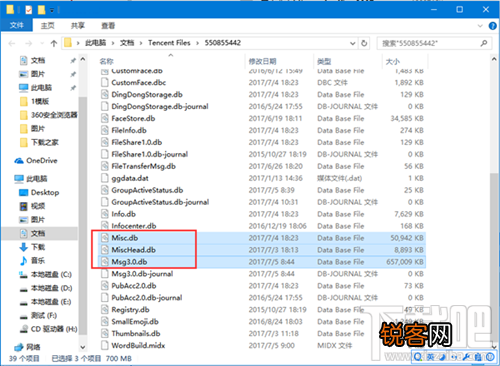Click the Msg3.0.db file icon

tap(105, 262)
